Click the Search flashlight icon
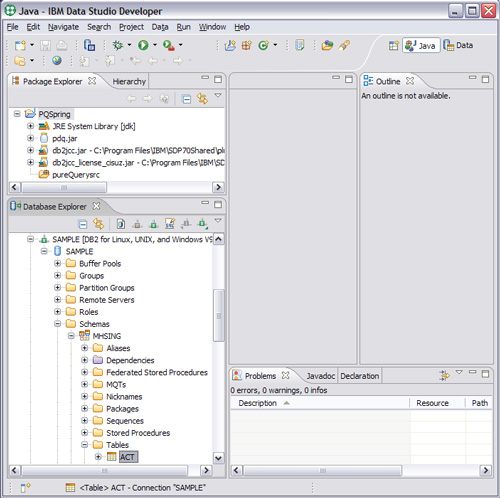The height and width of the screenshot is (498, 500). tap(344, 45)
